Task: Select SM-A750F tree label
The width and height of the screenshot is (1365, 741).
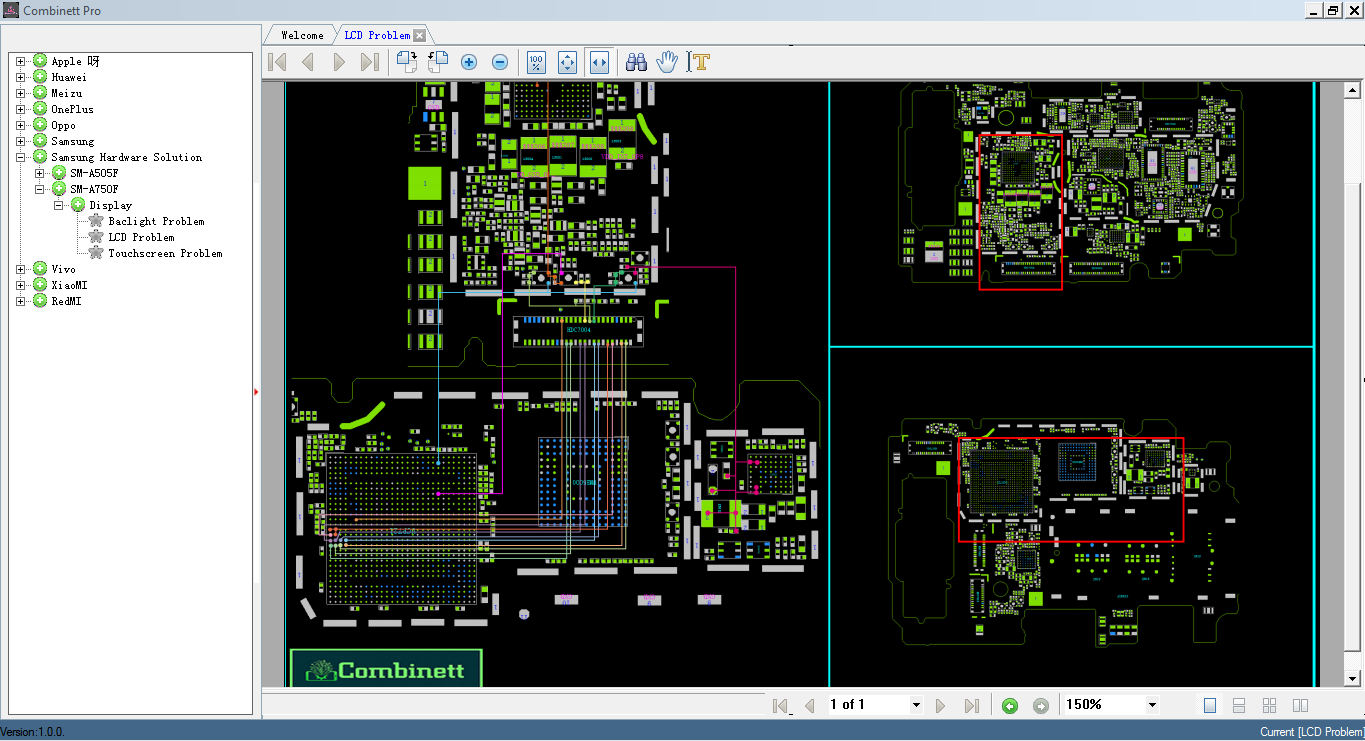Action: click(94, 189)
